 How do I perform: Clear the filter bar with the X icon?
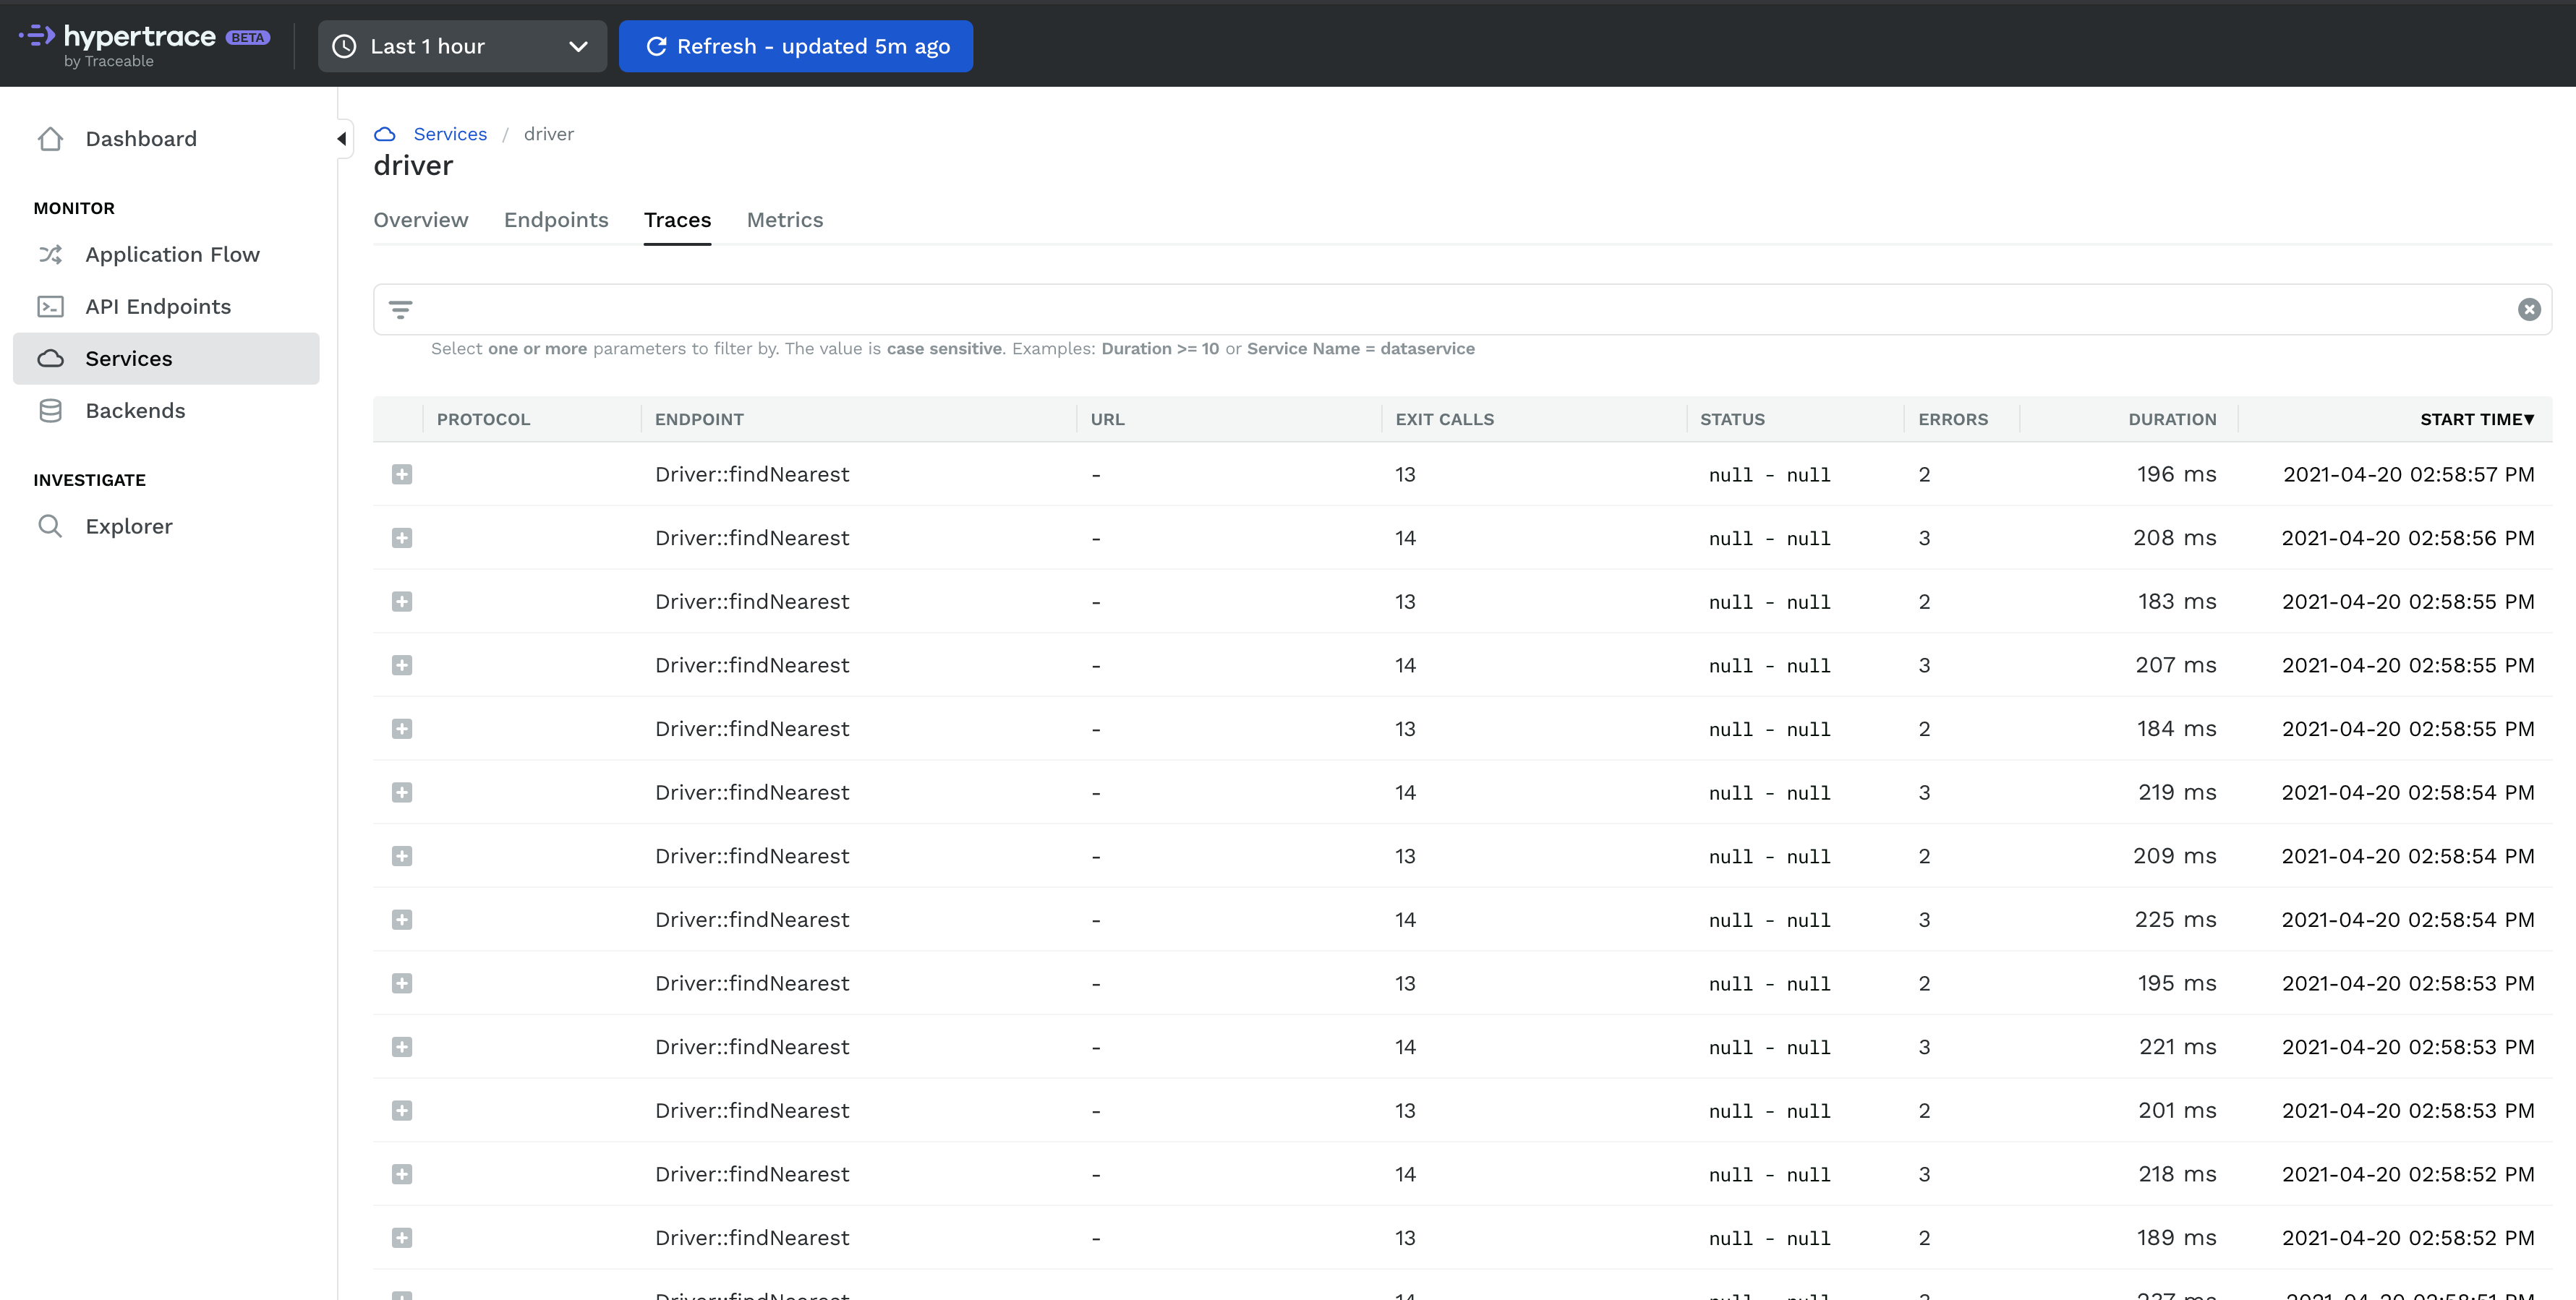point(2529,310)
